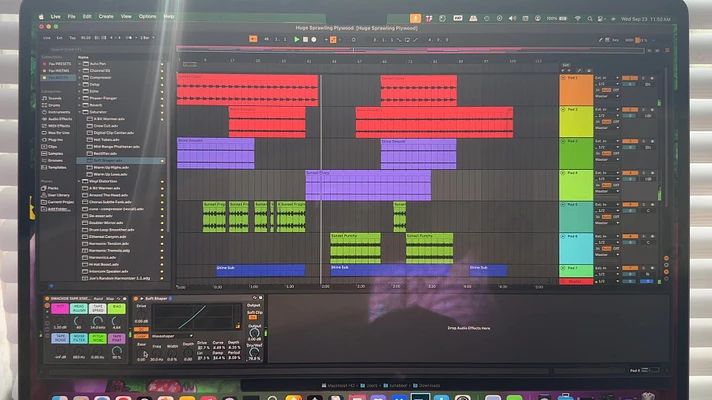Open the View menu
The width and height of the screenshot is (712, 400).
pos(126,16)
